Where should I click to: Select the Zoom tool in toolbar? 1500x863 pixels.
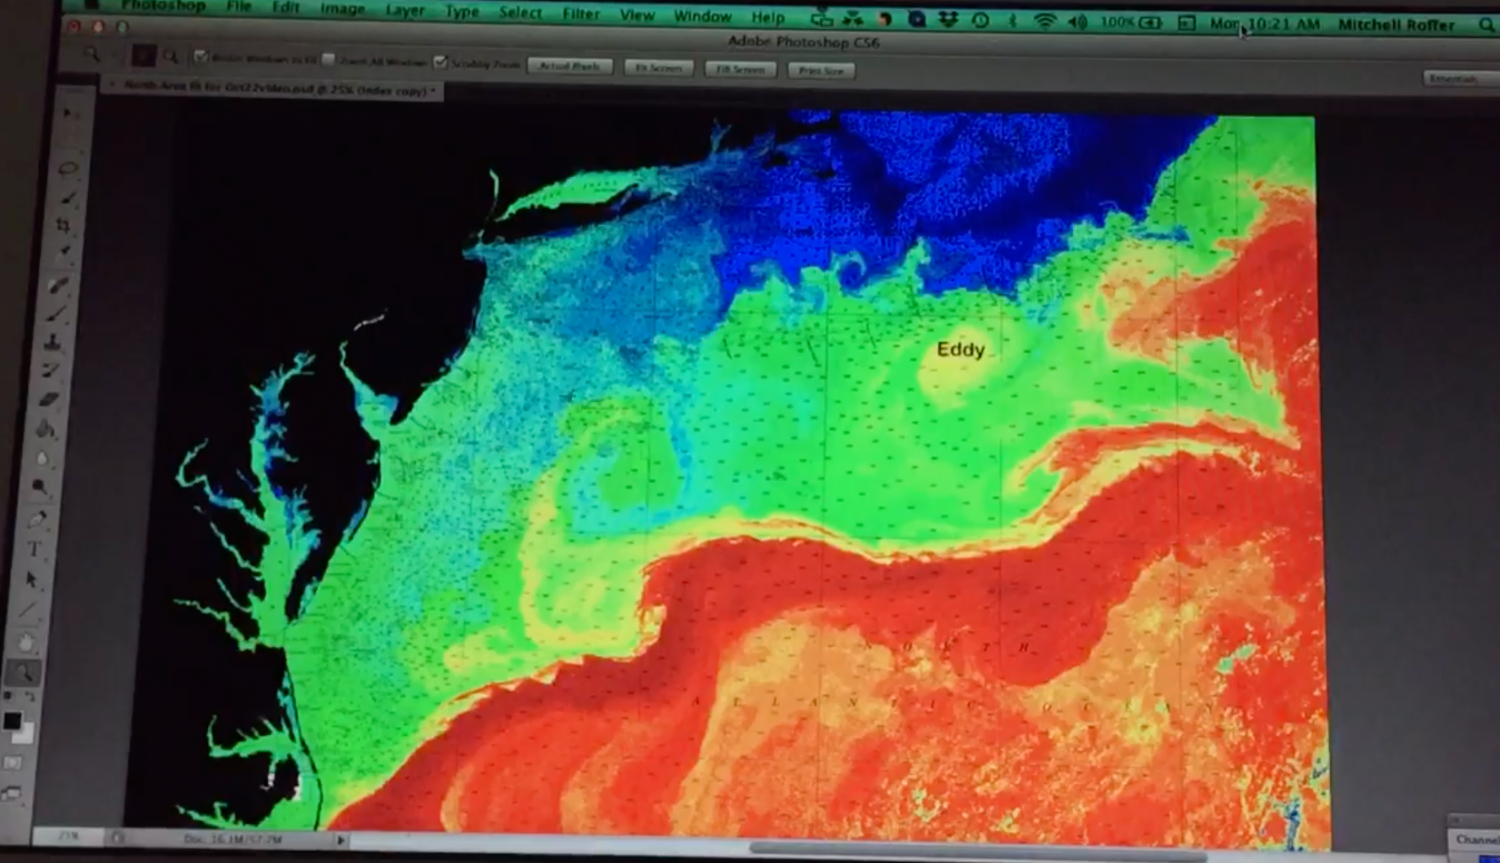(x=24, y=673)
